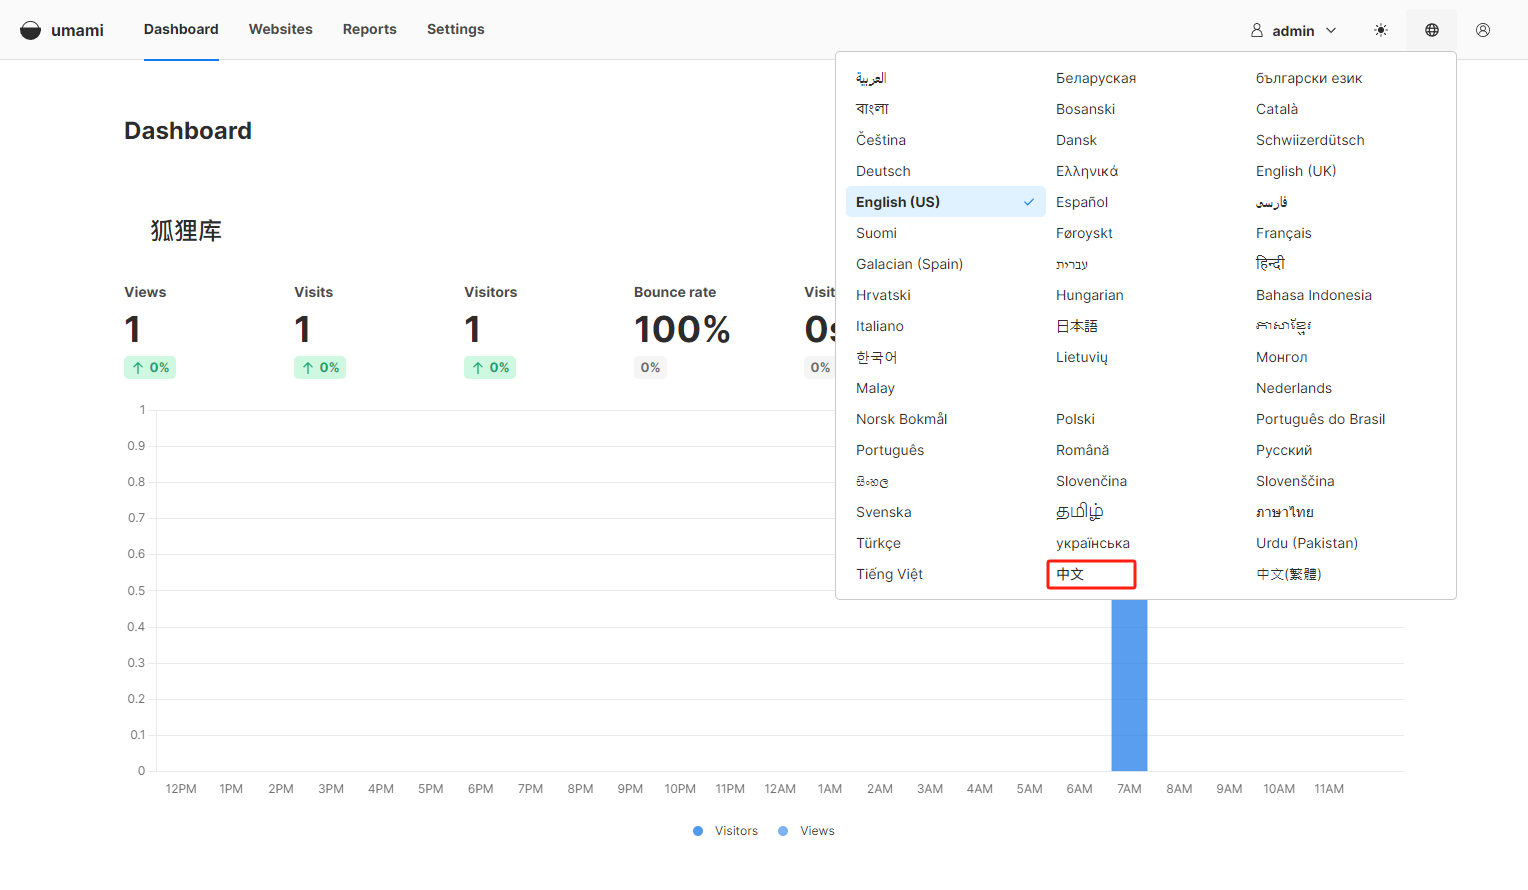Click the Dashboard navigation tab
This screenshot has height=890, width=1528.
[181, 29]
